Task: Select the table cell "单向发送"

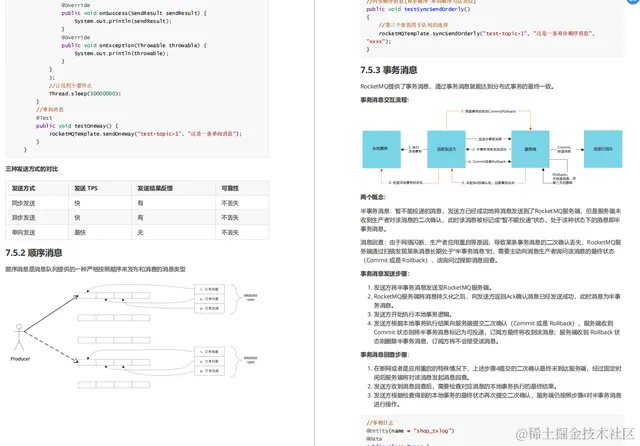Action: (23, 232)
